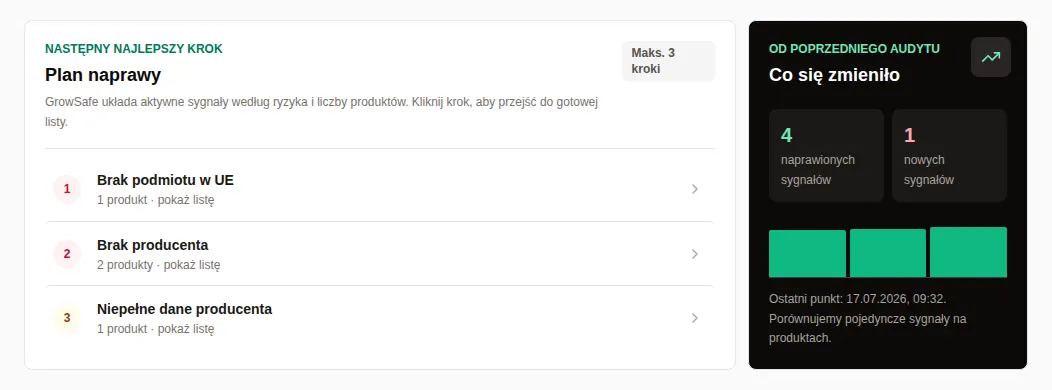
Task: Click the number 1 step badge
Action: click(x=66, y=189)
